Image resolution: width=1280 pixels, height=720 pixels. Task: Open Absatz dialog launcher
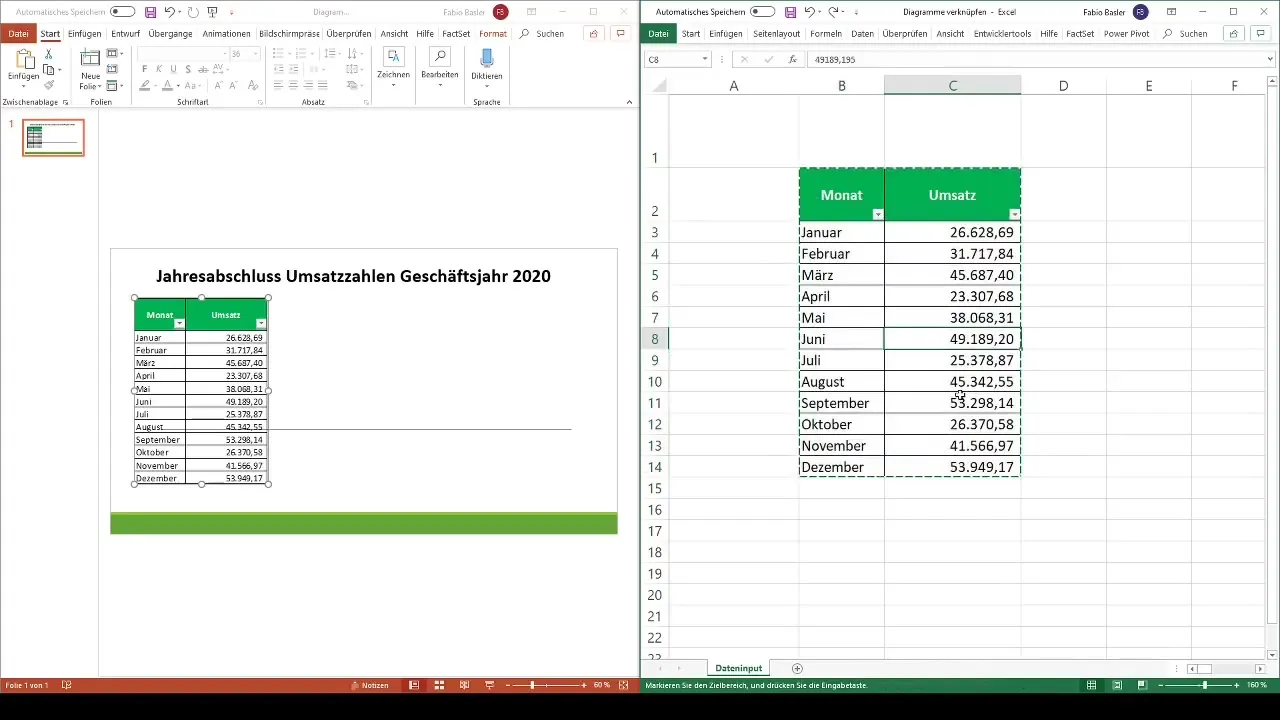[366, 102]
